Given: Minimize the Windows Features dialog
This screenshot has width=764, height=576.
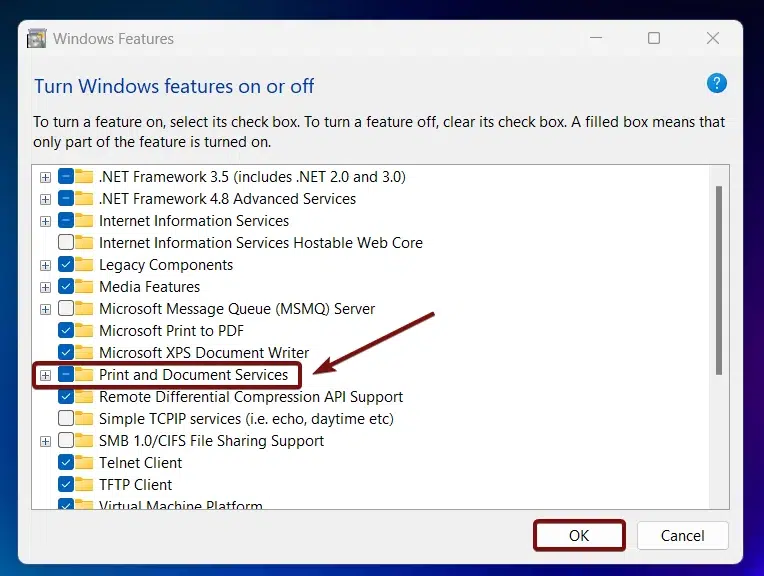Looking at the screenshot, I should click(x=596, y=38).
